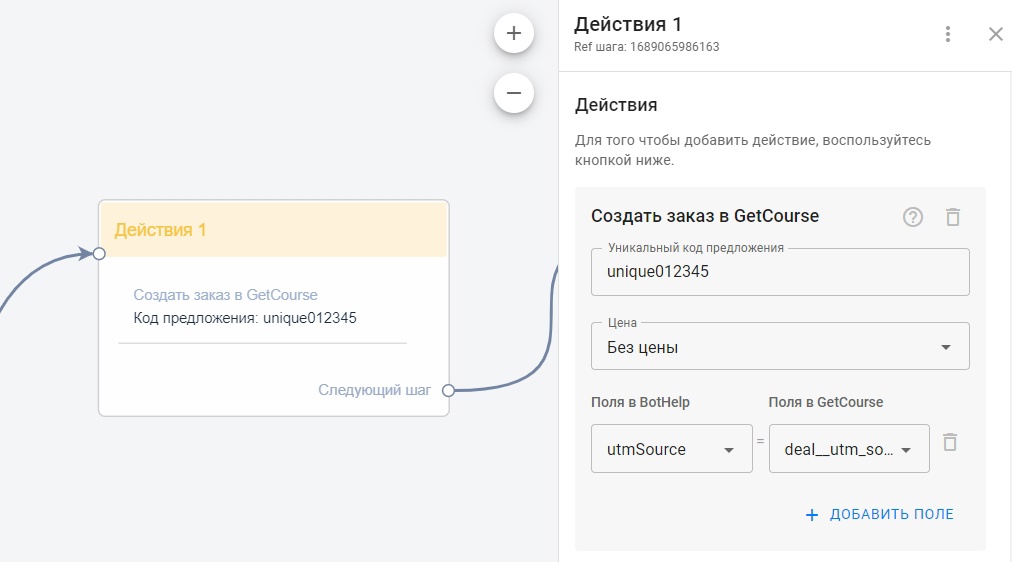The width and height of the screenshot is (1012, 562).
Task: Click the plus icon beside ДОБАВИТЬ ПОЛЕ
Action: [x=812, y=514]
